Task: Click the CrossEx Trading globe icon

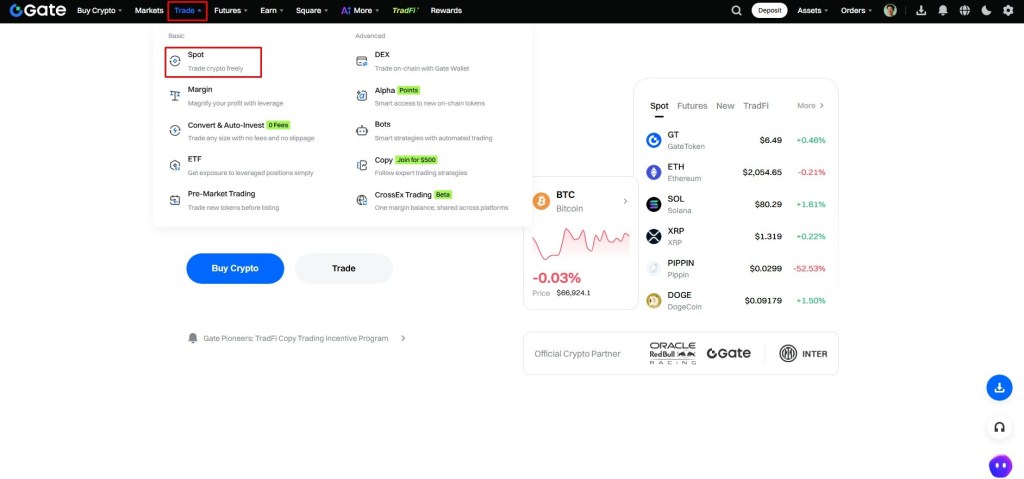Action: 362,200
